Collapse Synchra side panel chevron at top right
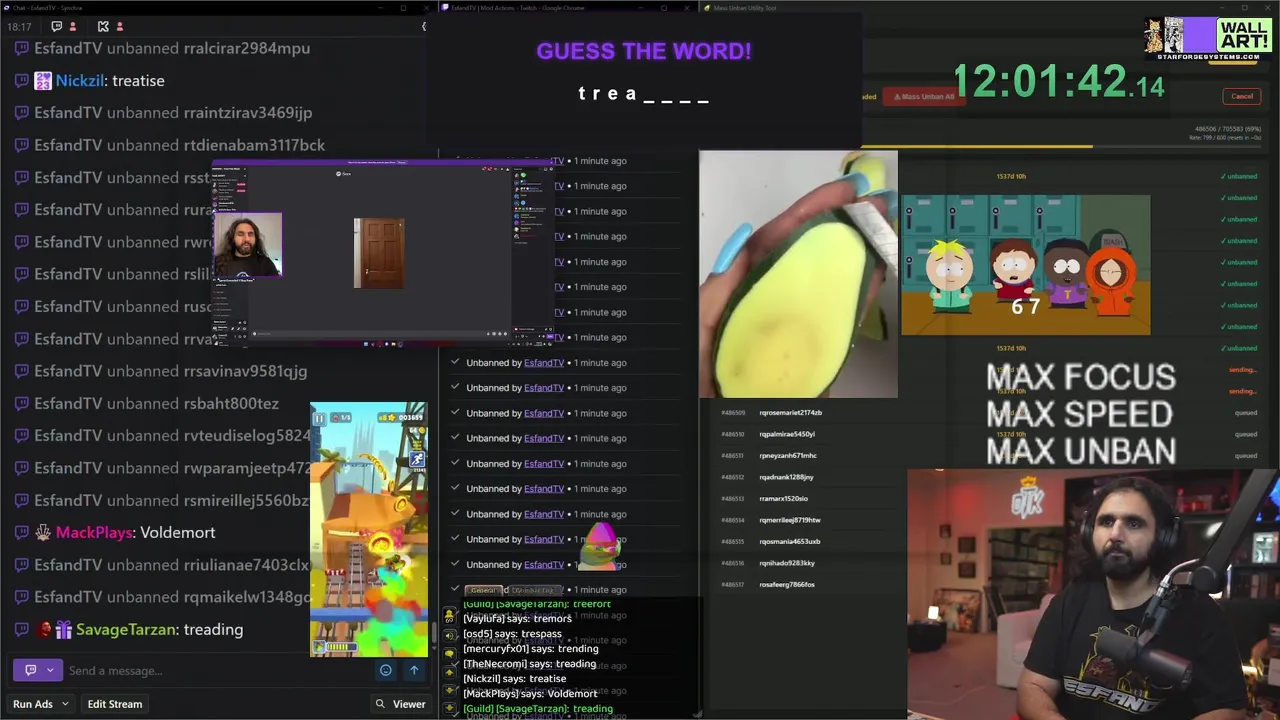The image size is (1280, 720). click(x=424, y=26)
